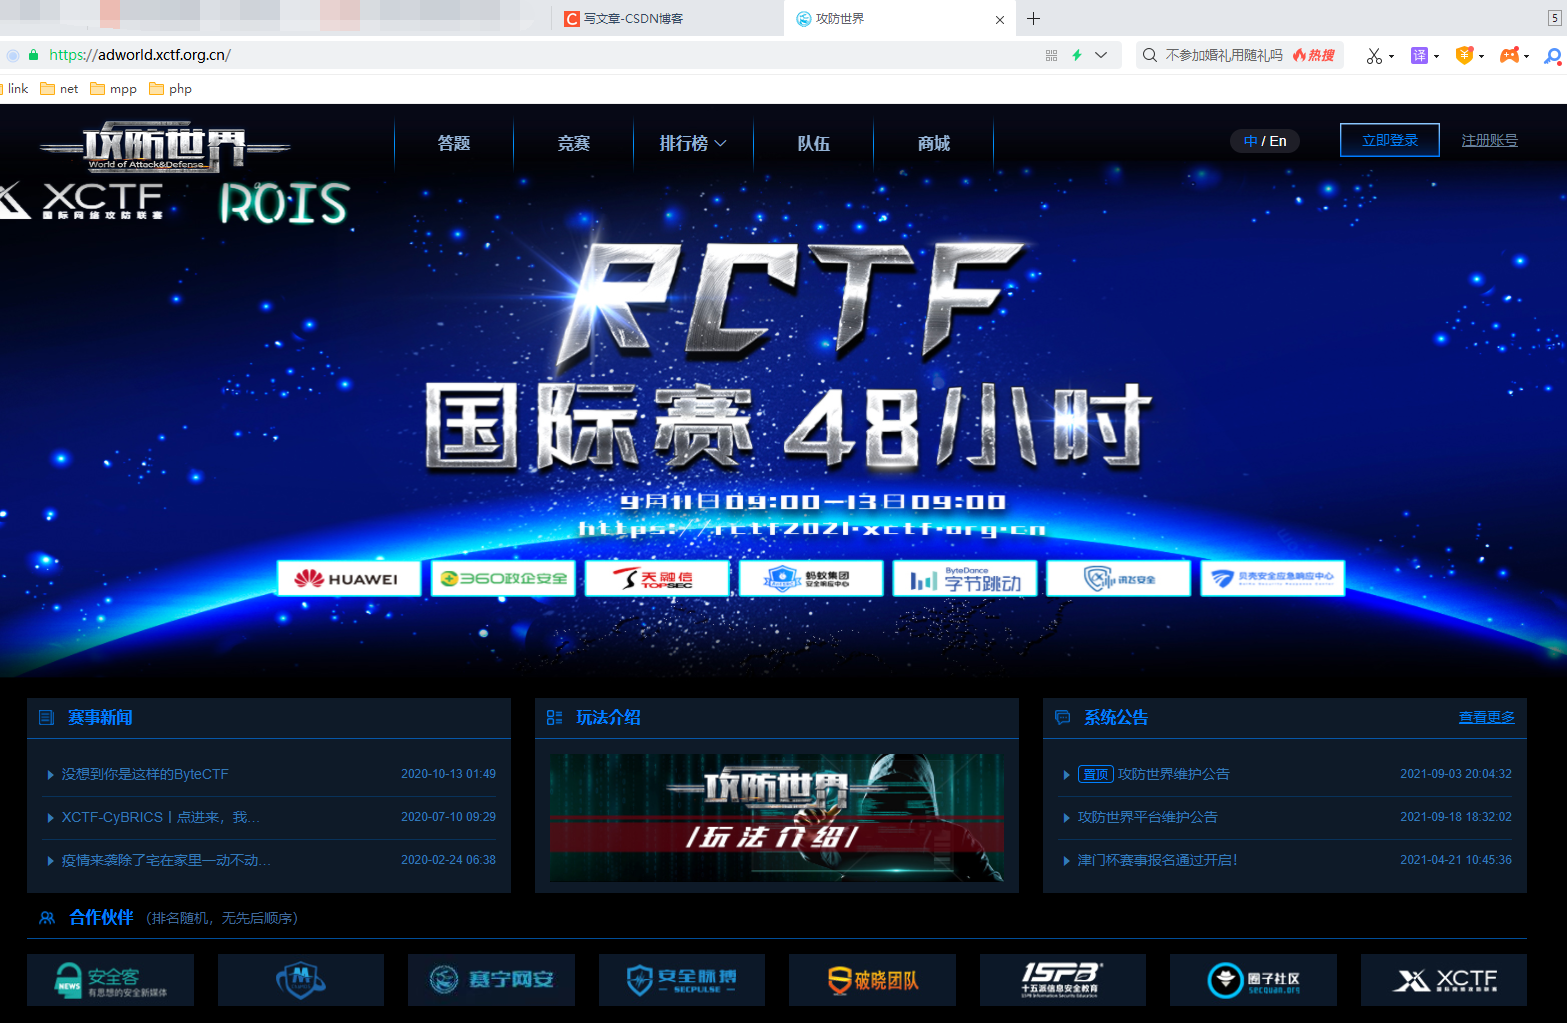Open the pinned 攻防世界维护公告 announcement
This screenshot has width=1567, height=1023.
coord(1173,774)
